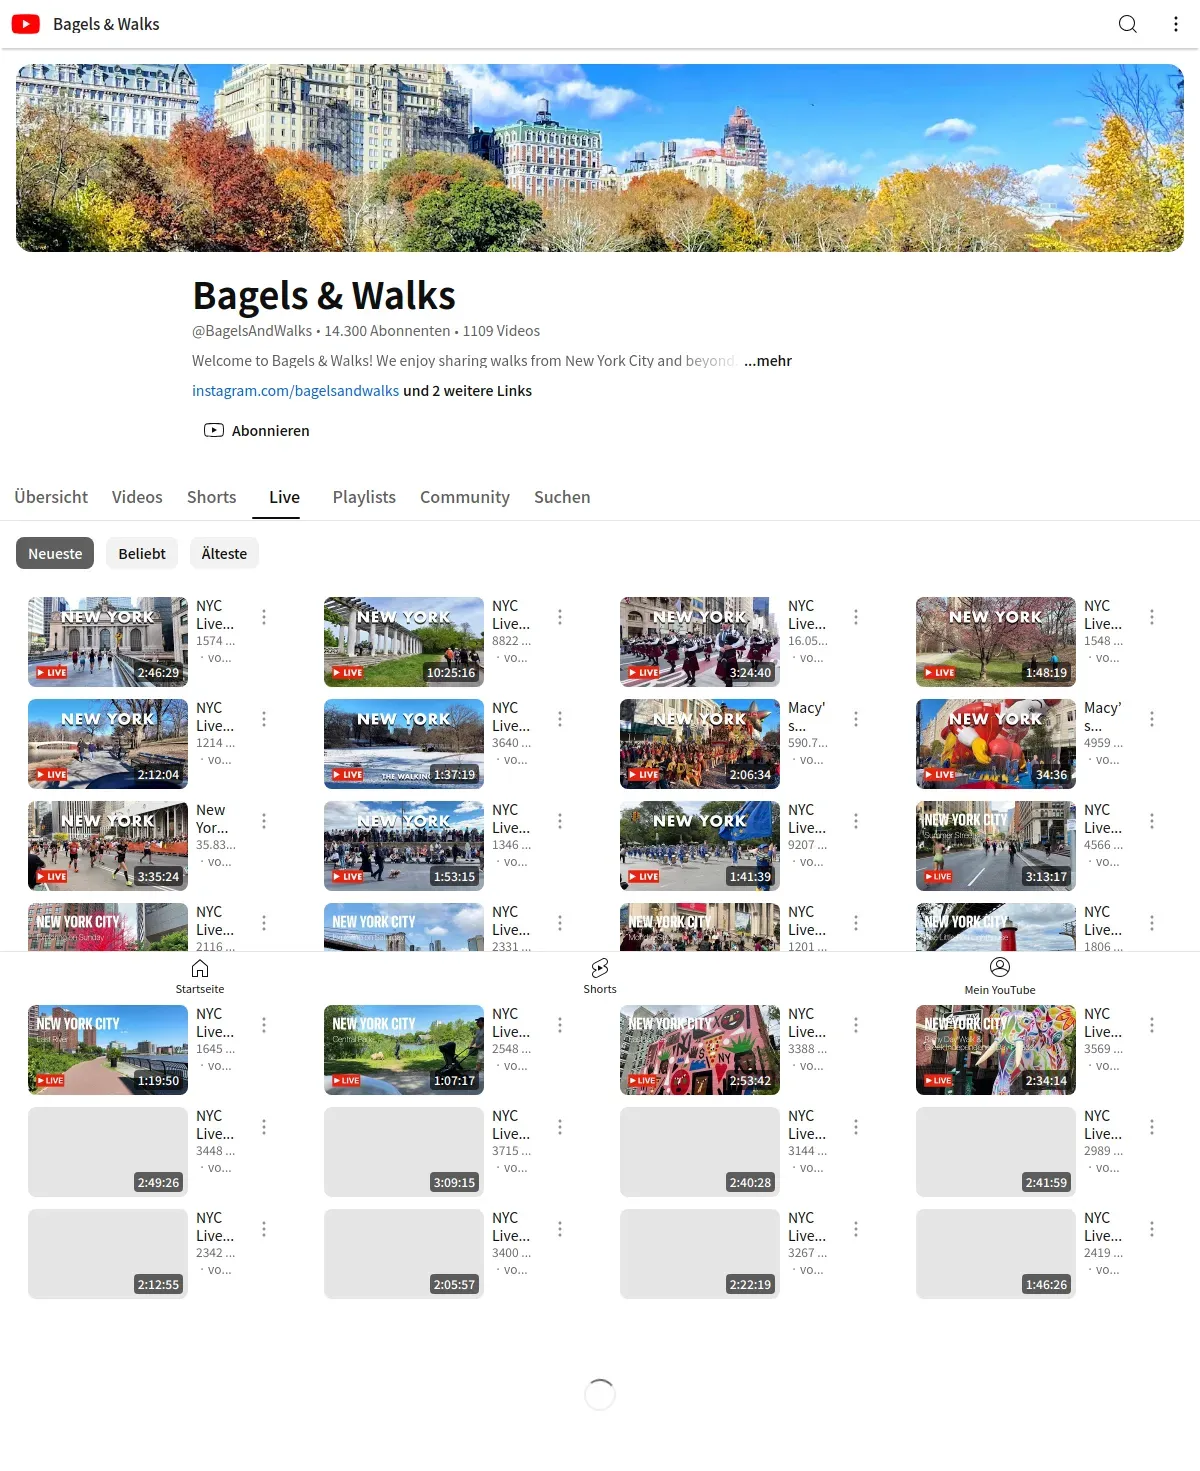The width and height of the screenshot is (1200, 1471).
Task: Open the Community tab
Action: coord(465,497)
